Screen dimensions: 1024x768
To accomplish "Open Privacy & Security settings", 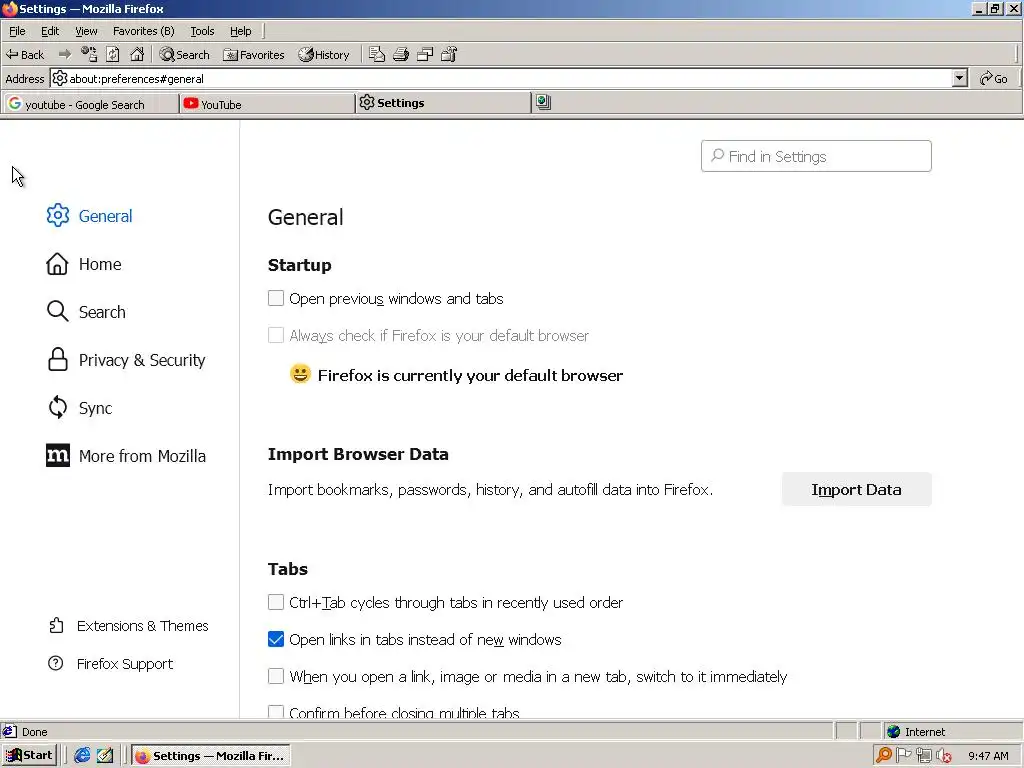I will 126,360.
